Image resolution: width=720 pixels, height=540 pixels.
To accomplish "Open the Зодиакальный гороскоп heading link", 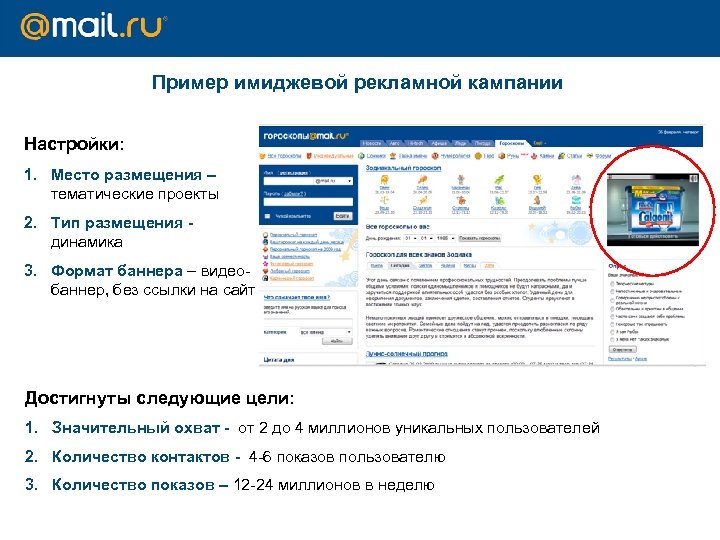I will click(403, 168).
